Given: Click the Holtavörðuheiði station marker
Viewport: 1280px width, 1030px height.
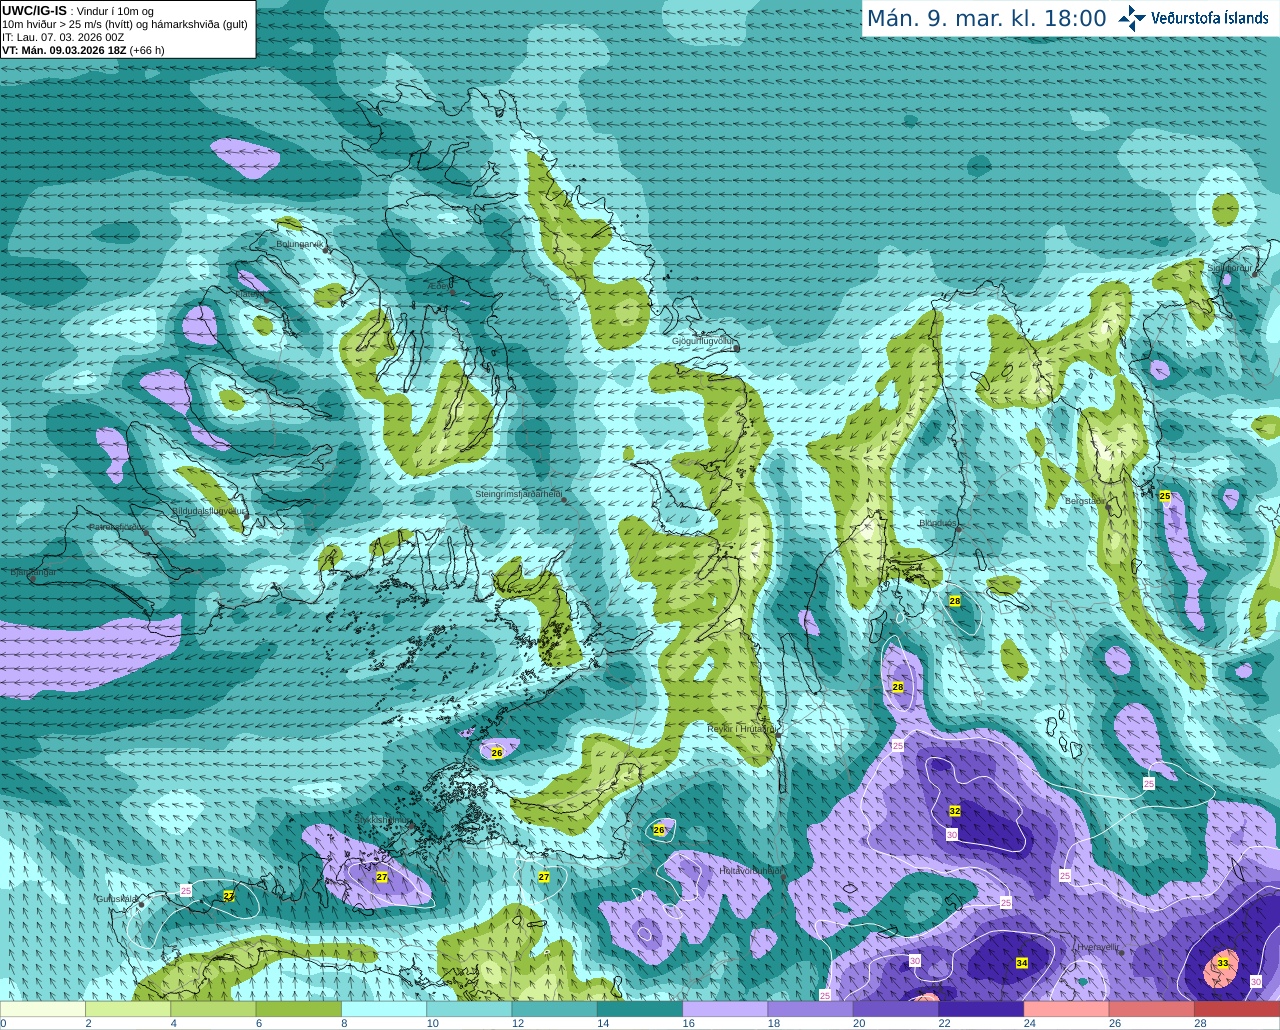Looking at the screenshot, I should (783, 877).
